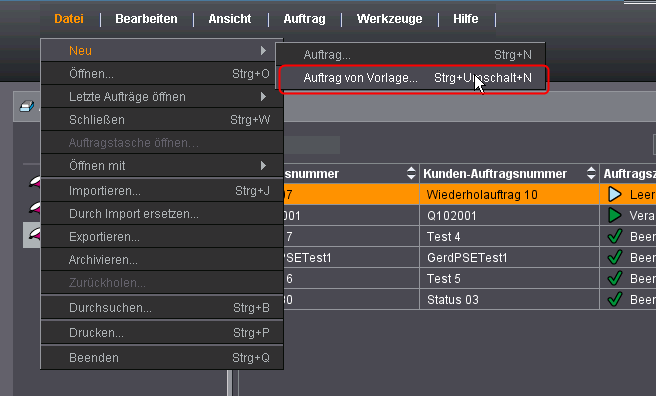The height and width of the screenshot is (396, 656).
Task: Click sort arrows of the Auftragsnummer column
Action: (x=411, y=173)
